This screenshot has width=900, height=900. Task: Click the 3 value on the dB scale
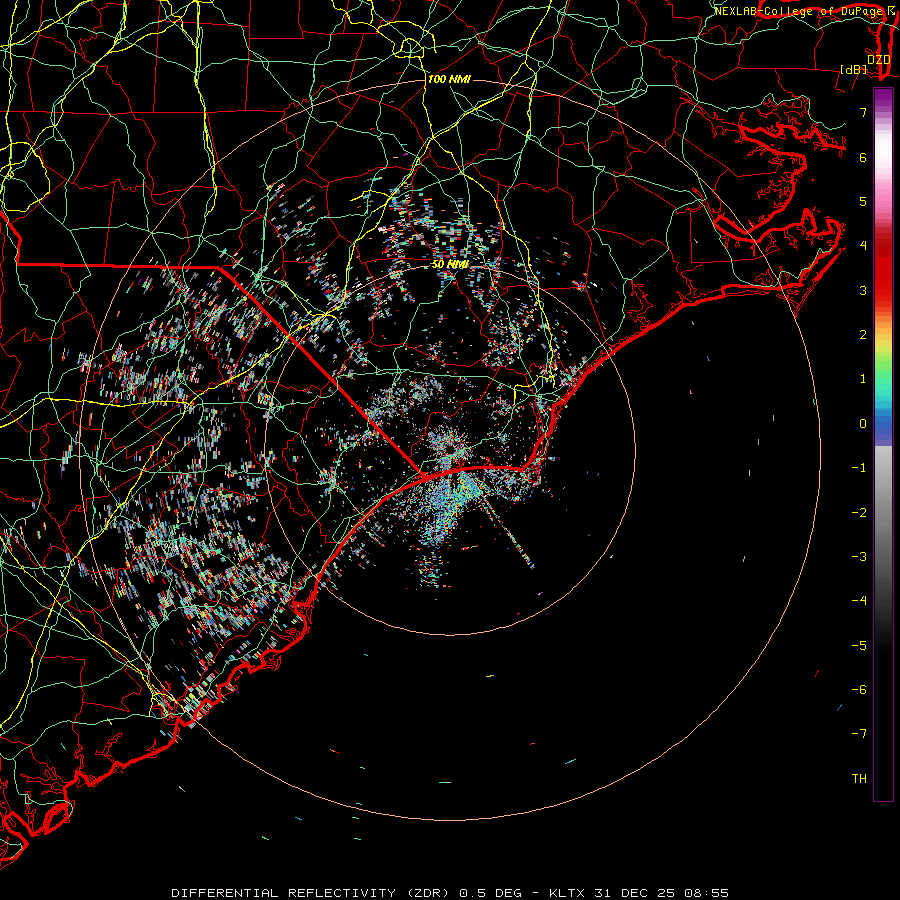863,290
